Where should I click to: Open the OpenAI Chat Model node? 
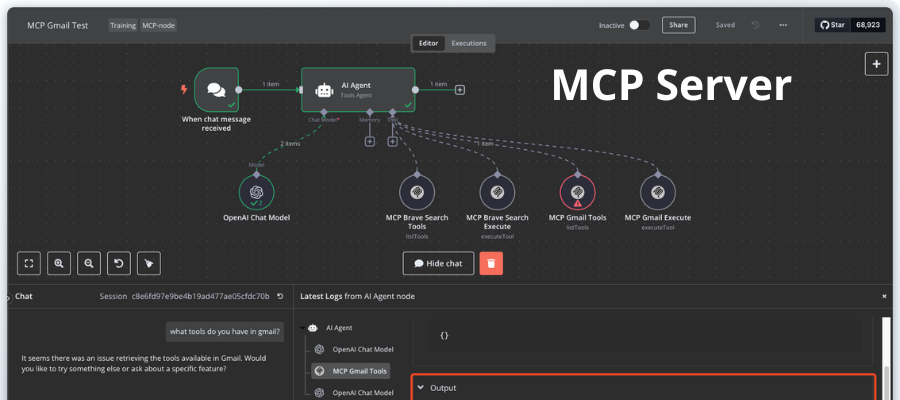click(x=256, y=192)
